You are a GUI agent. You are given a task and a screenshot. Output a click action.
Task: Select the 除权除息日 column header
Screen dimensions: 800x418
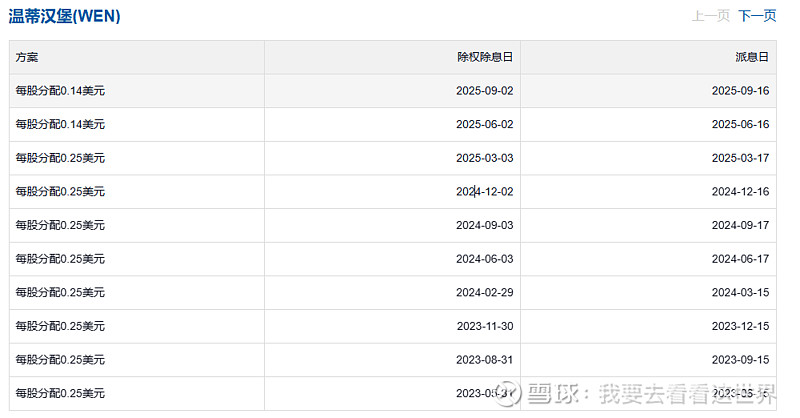(x=485, y=58)
